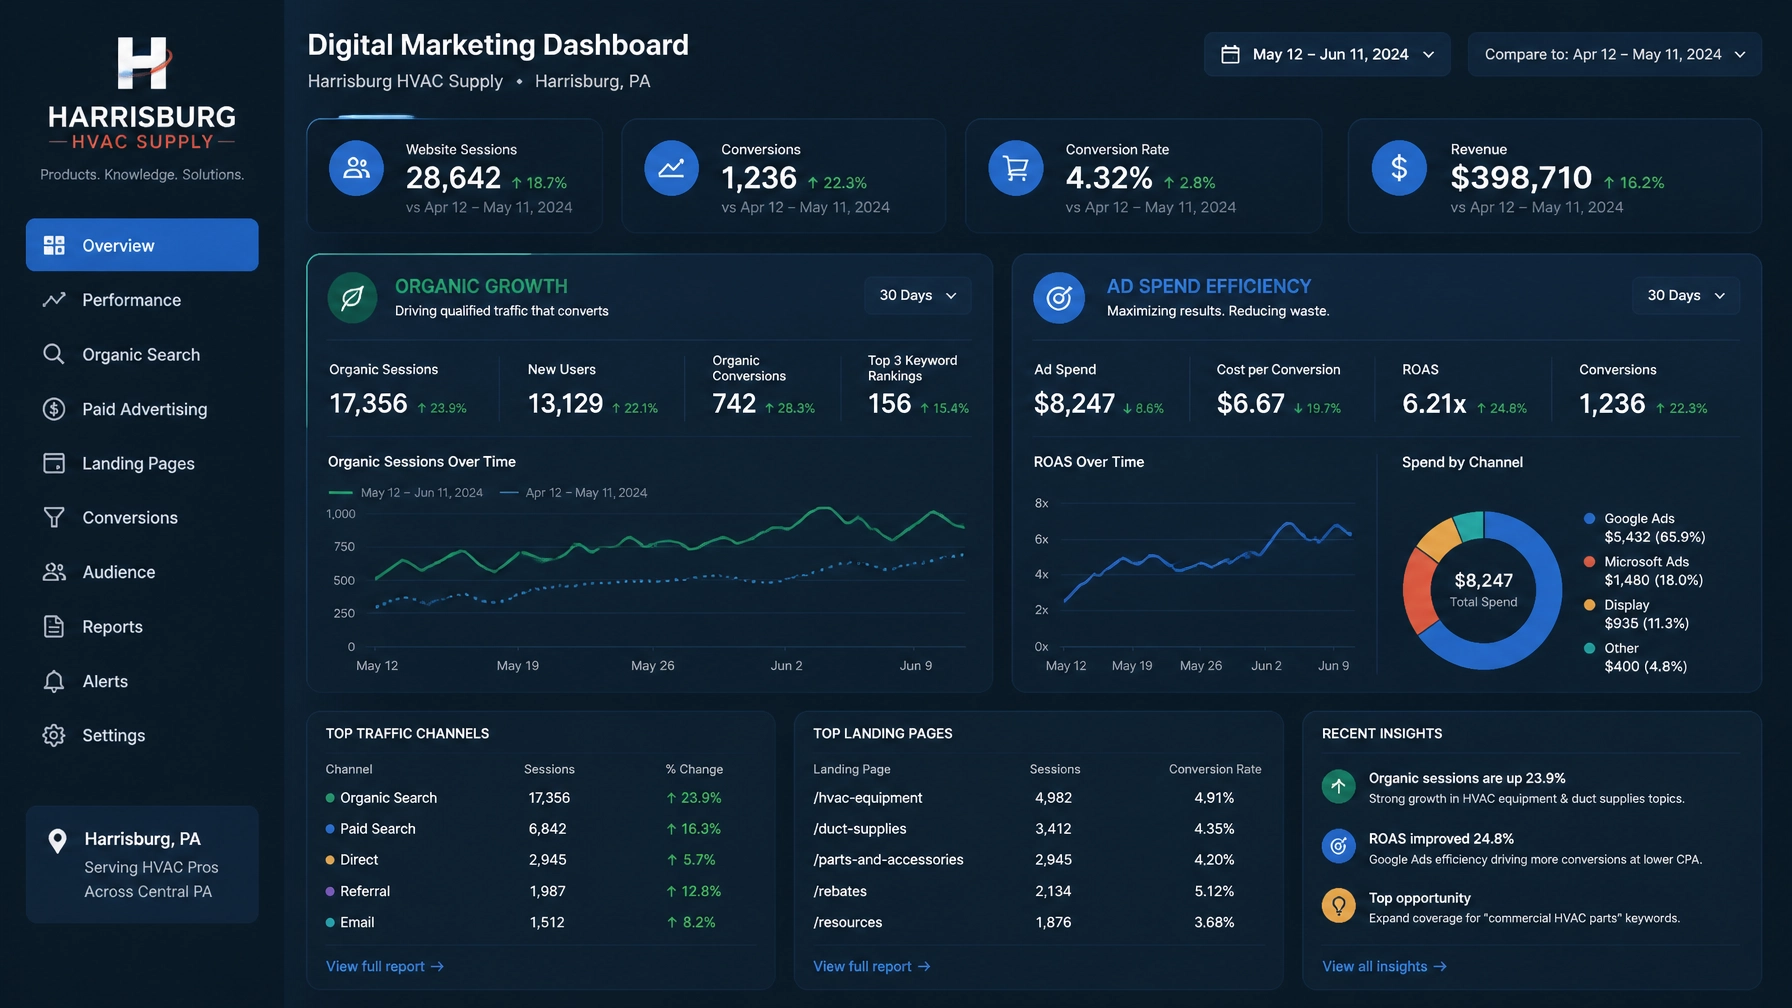Image resolution: width=1792 pixels, height=1008 pixels.
Task: Click the Email traffic channel row
Action: (x=541, y=922)
